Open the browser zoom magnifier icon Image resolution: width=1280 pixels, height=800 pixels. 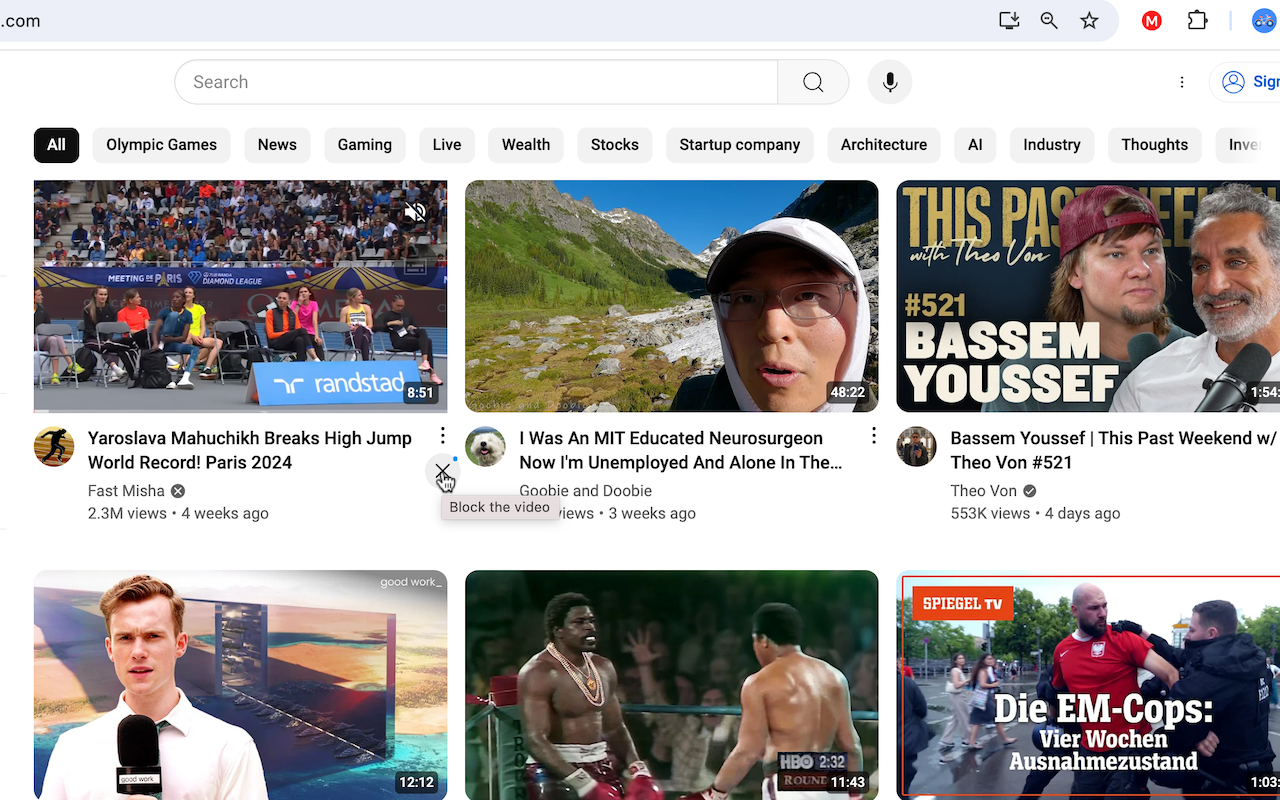[x=1049, y=21]
